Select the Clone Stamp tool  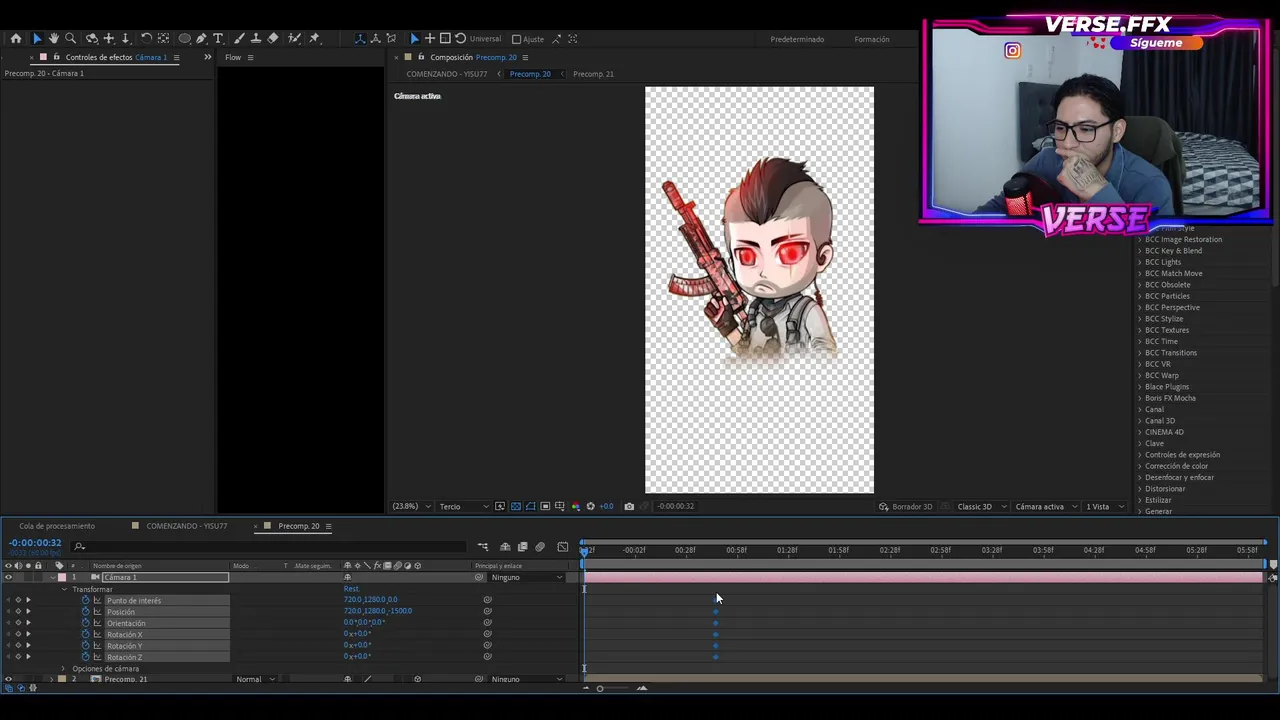256,39
